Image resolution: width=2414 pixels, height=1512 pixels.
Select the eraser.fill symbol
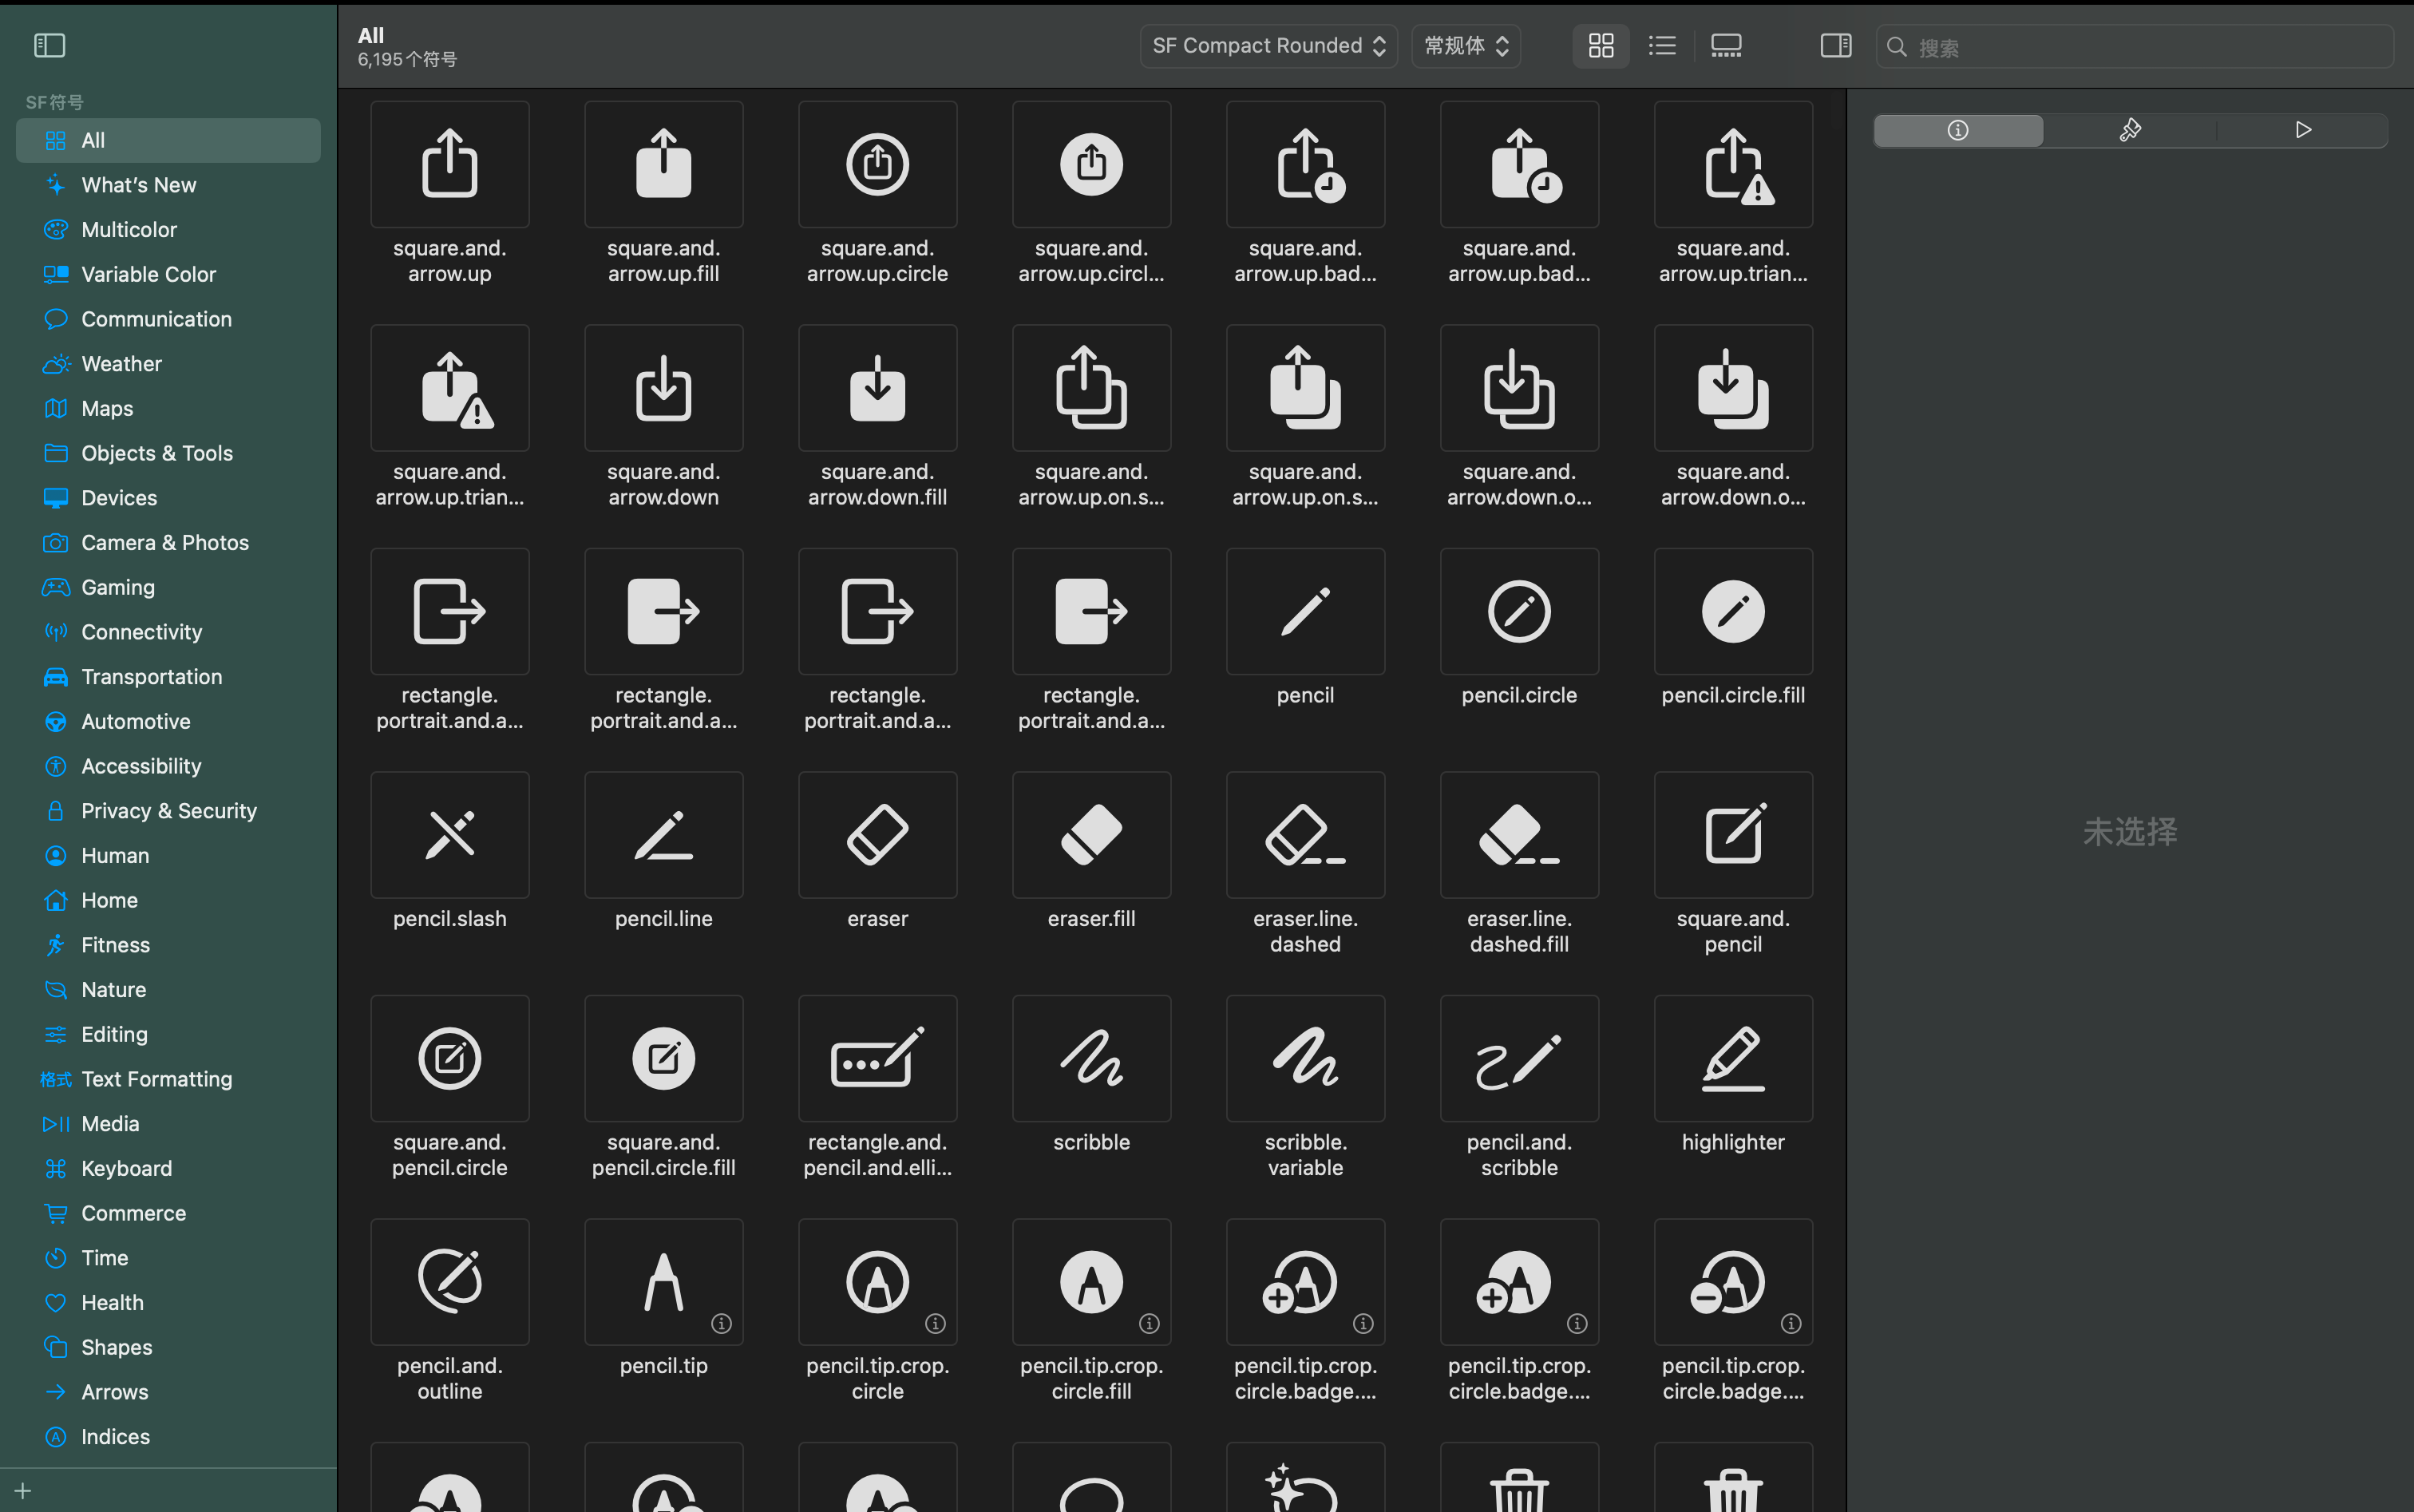[1092, 835]
